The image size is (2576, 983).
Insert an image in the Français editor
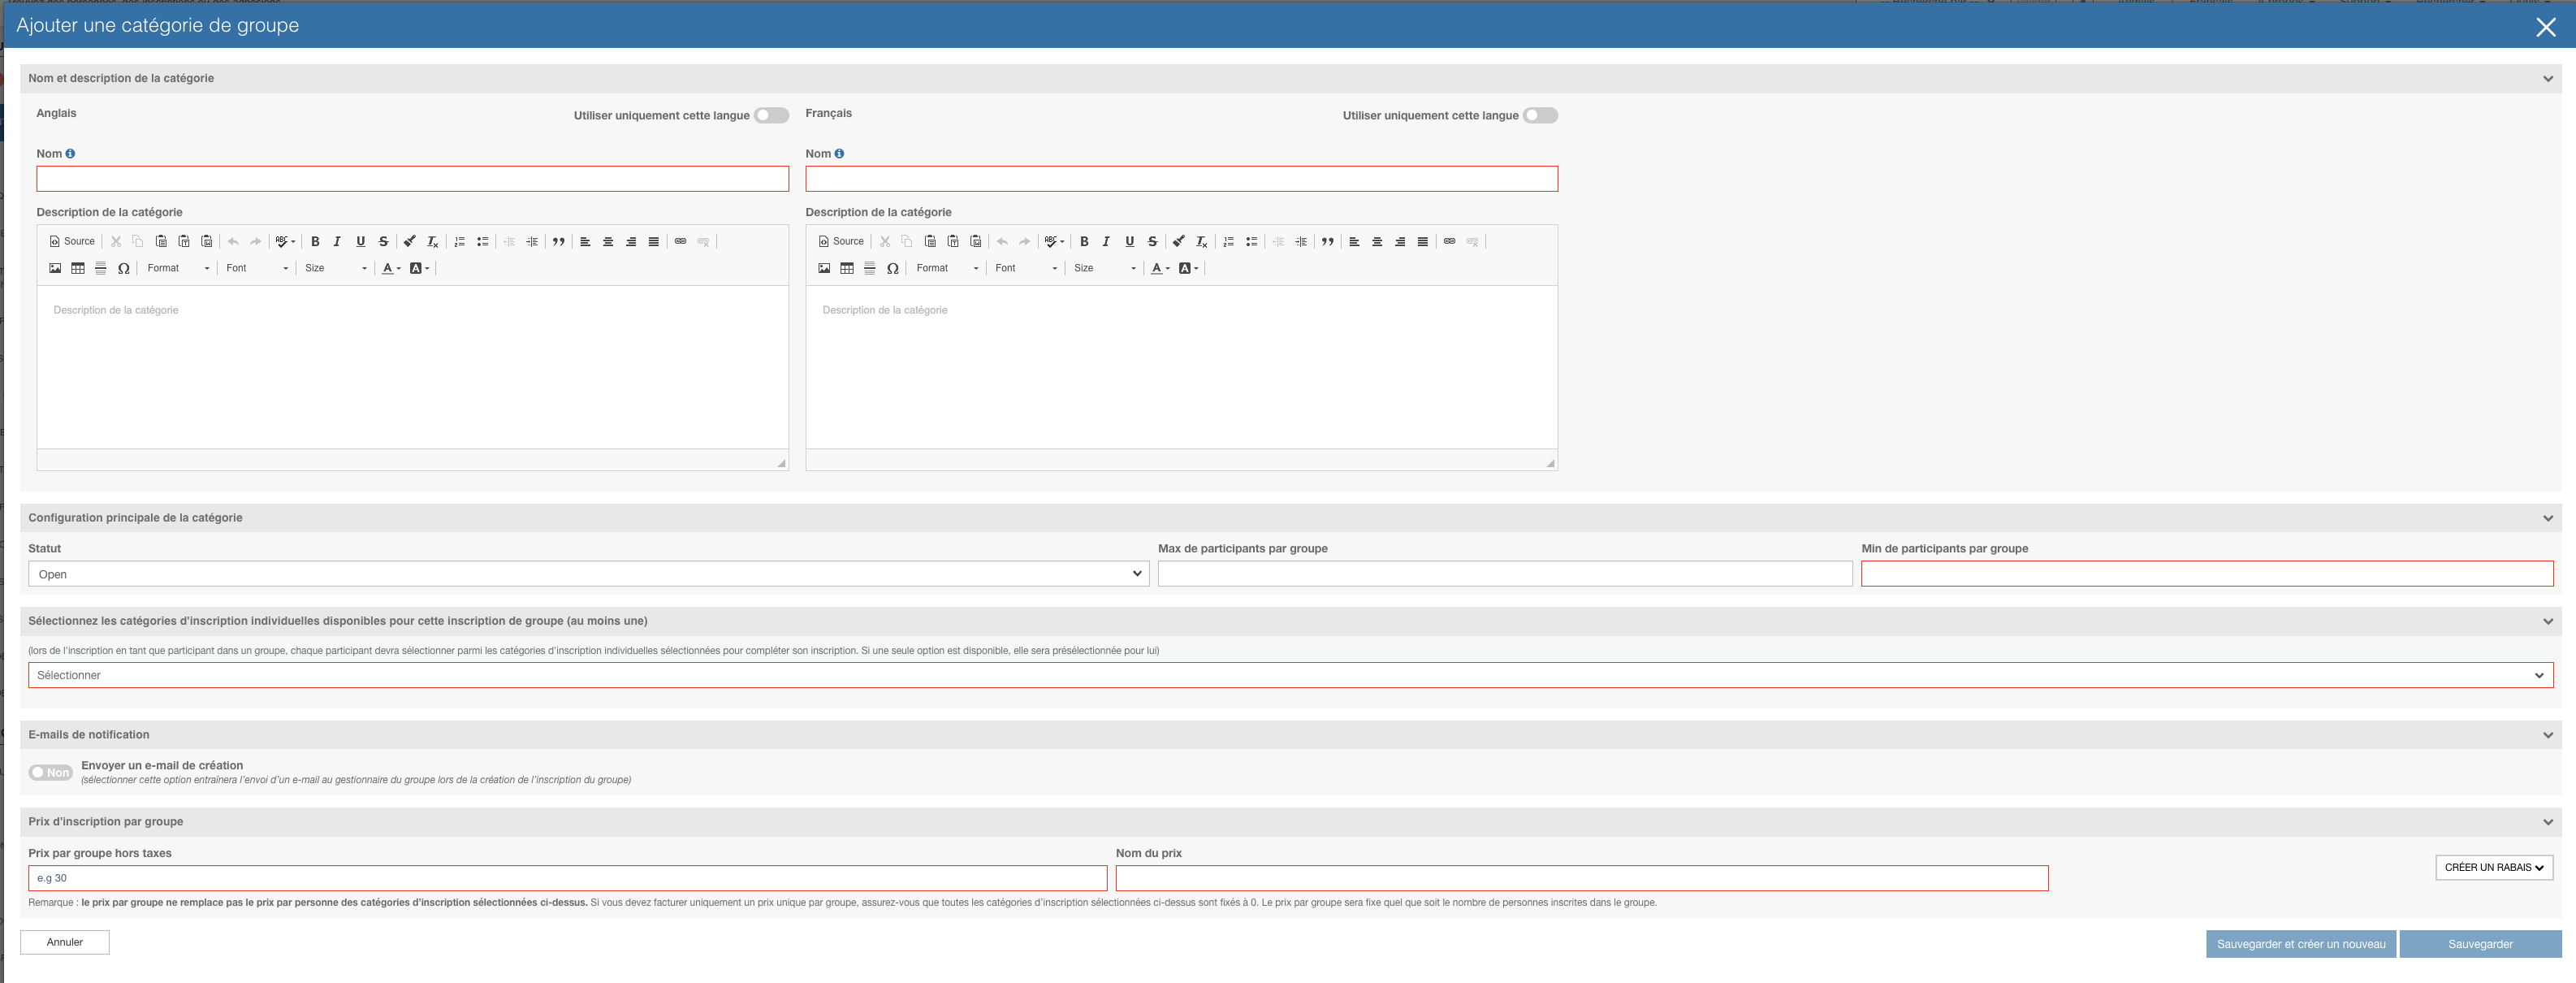(824, 268)
